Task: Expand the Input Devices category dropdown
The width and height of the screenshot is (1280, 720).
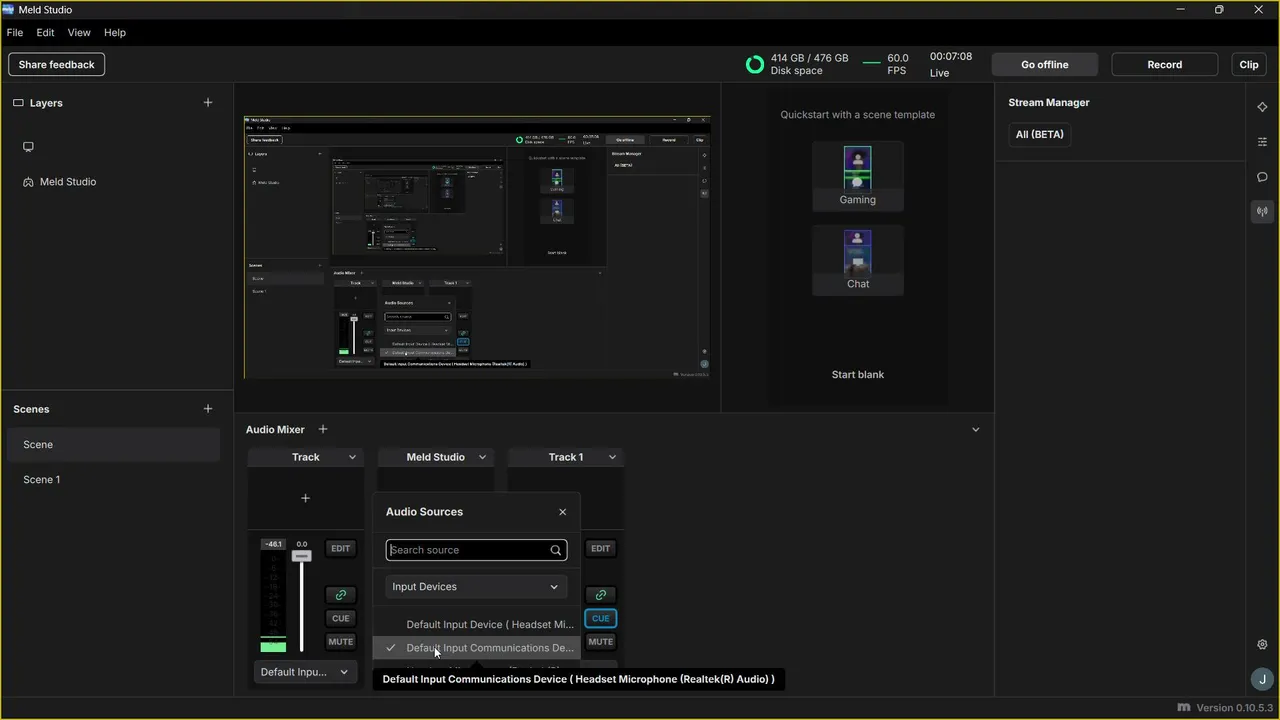Action: coord(476,587)
